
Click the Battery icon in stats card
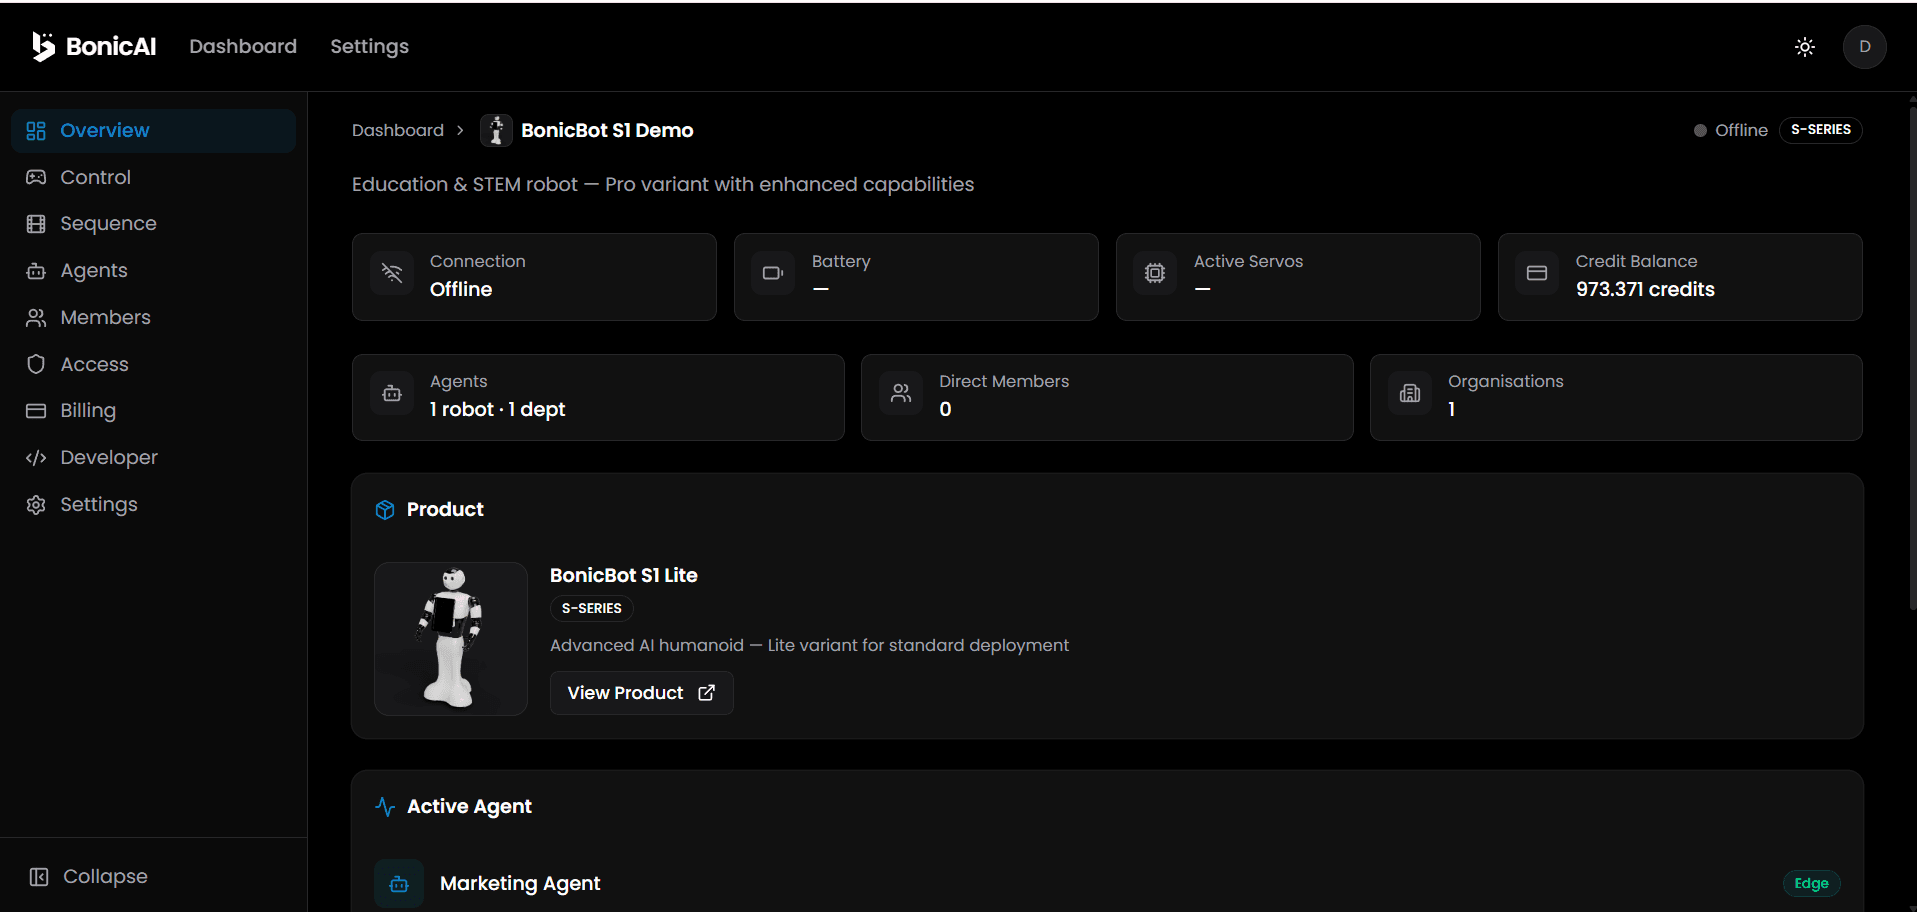coord(774,273)
